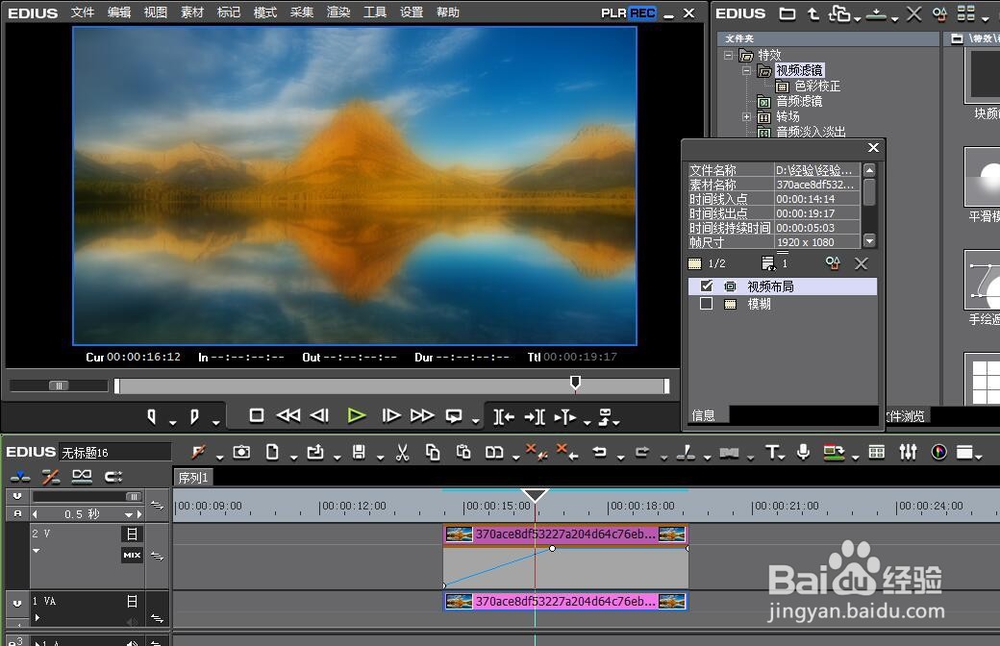The height and width of the screenshot is (646, 1000).
Task: Open the 编辑 menu
Action: [119, 12]
